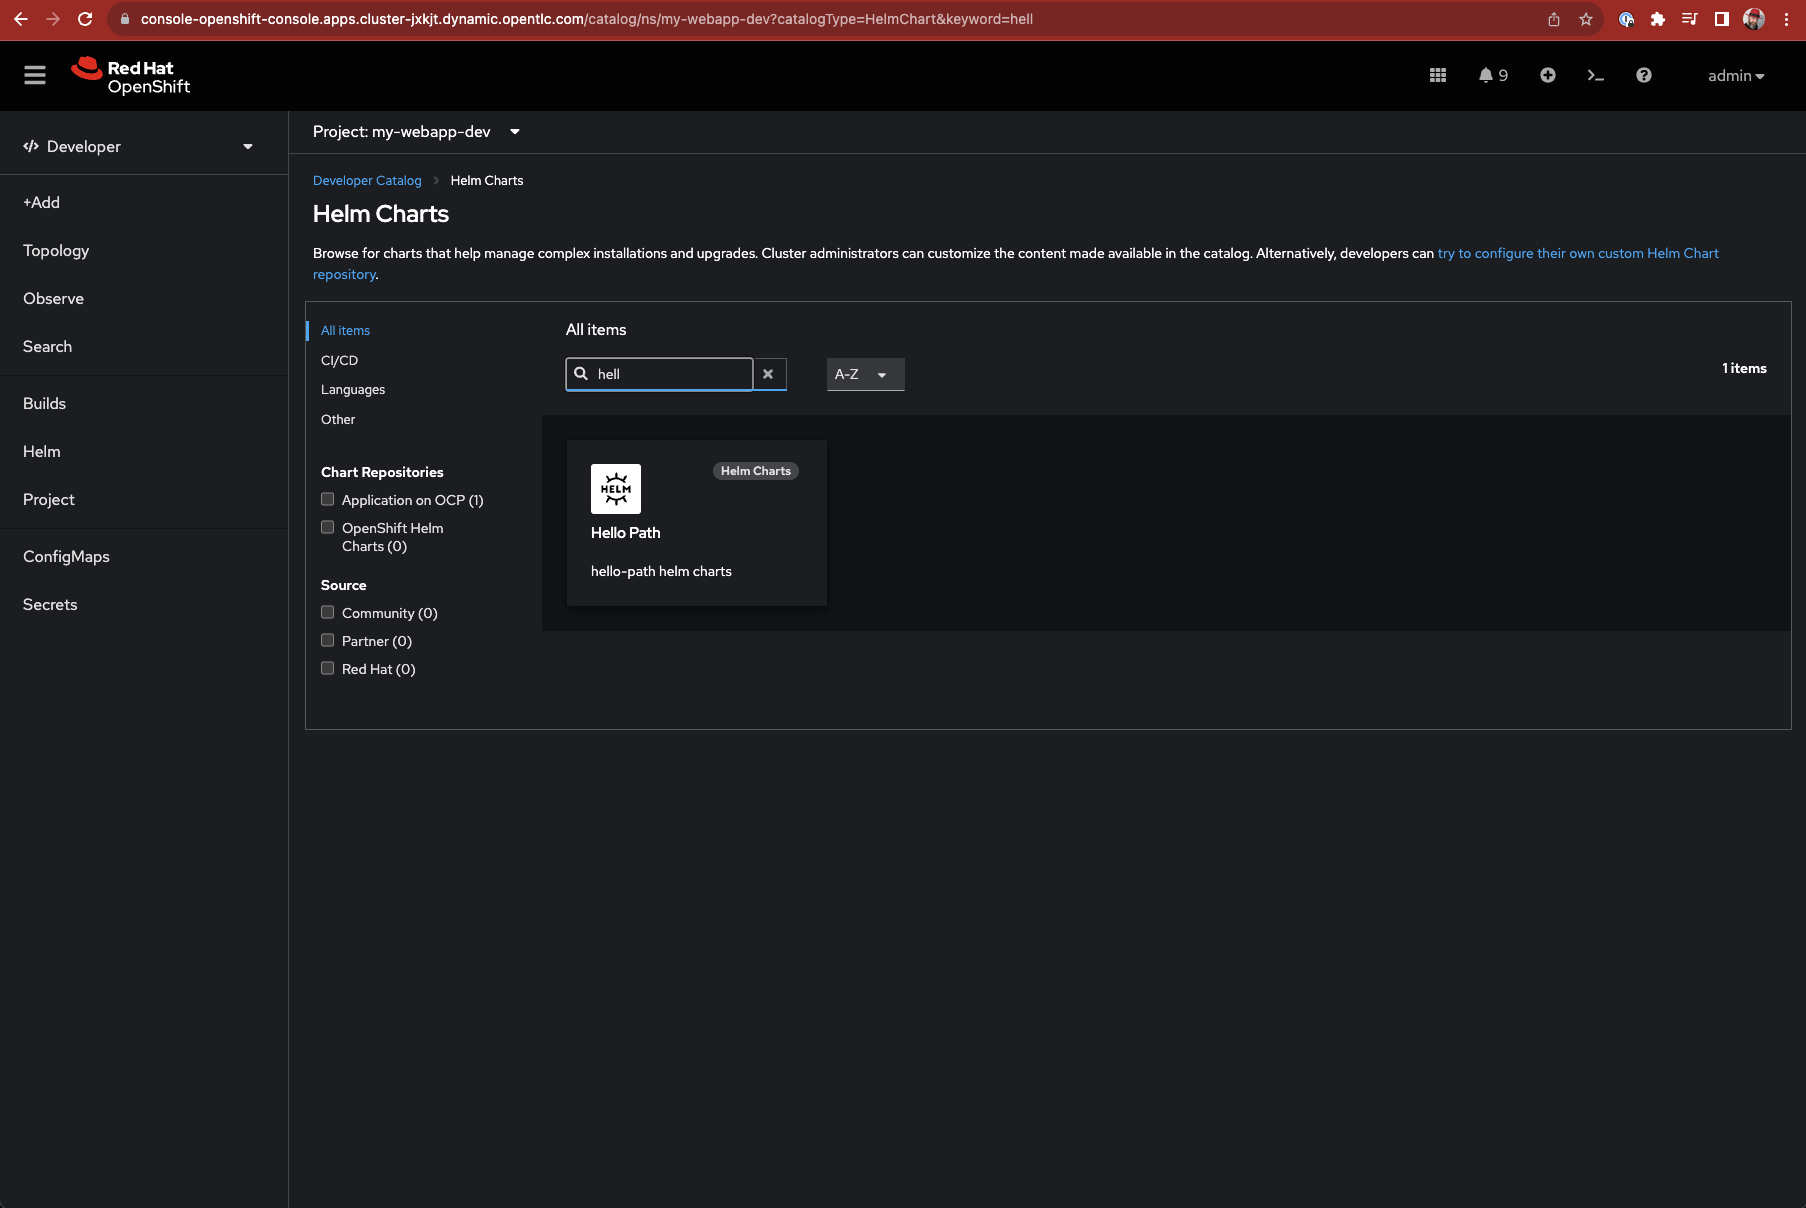
Task: Clear the hell search with the X button
Action: [x=768, y=374]
